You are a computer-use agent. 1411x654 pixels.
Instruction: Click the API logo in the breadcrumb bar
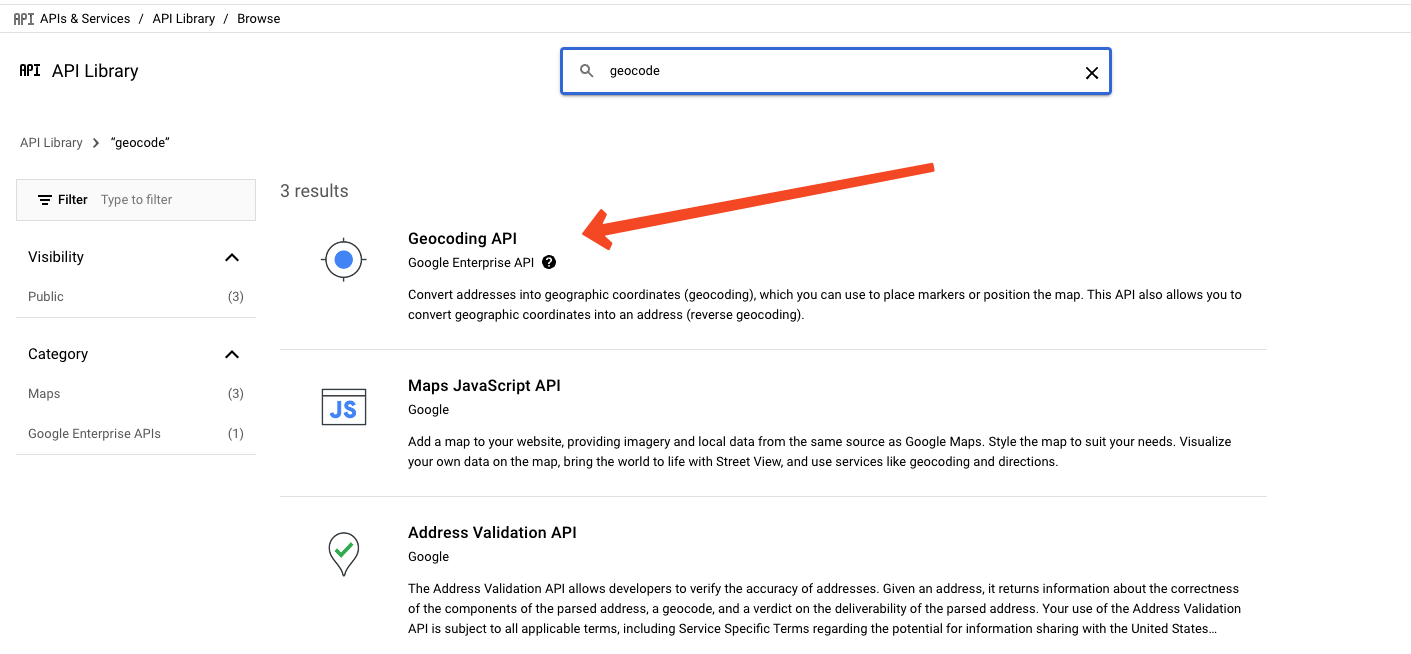click(23, 18)
